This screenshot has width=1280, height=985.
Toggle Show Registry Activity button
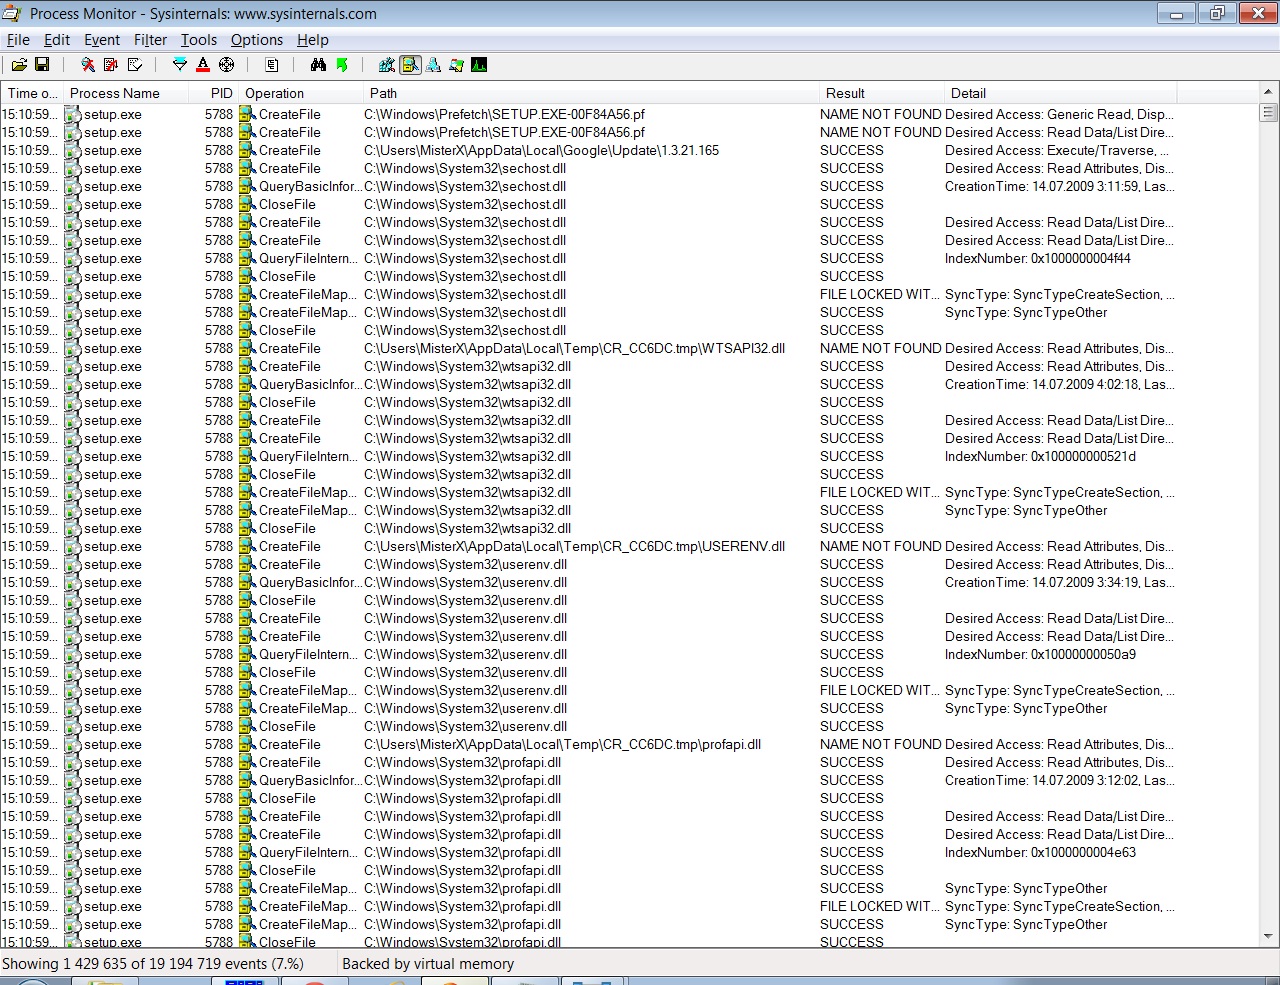(x=387, y=65)
